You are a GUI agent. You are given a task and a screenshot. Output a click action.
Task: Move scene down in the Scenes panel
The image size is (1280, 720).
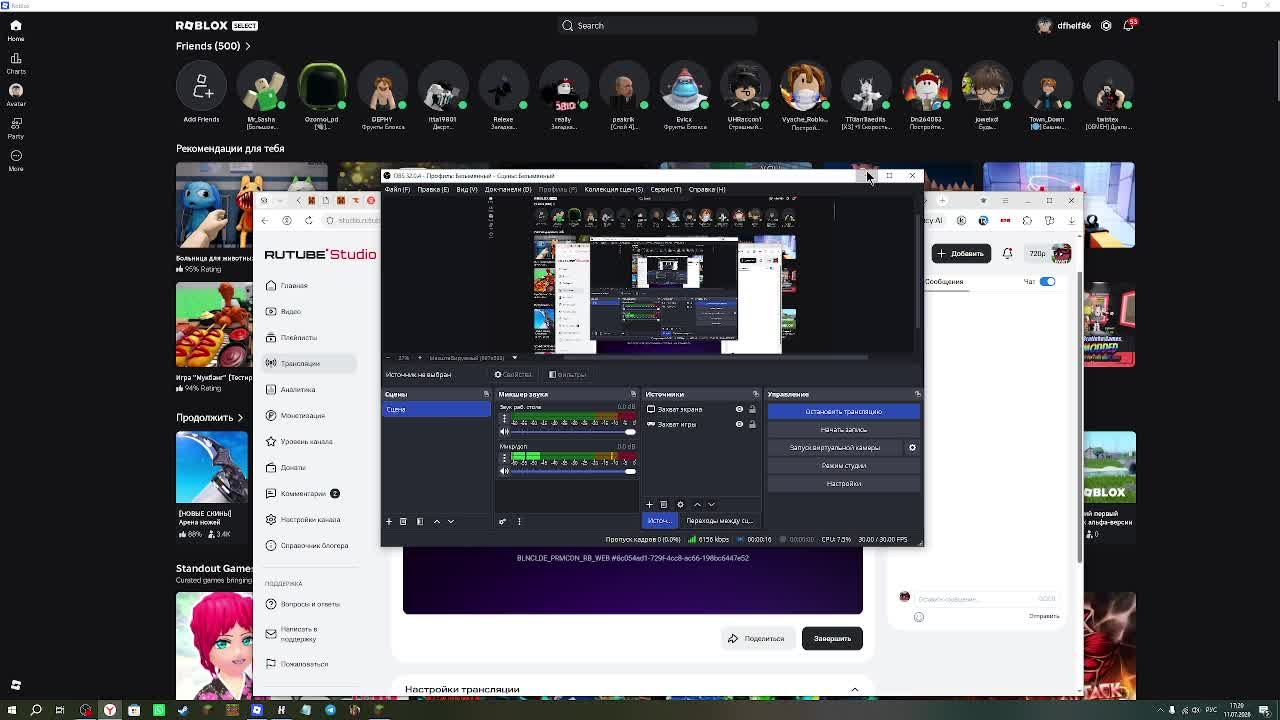click(450, 521)
